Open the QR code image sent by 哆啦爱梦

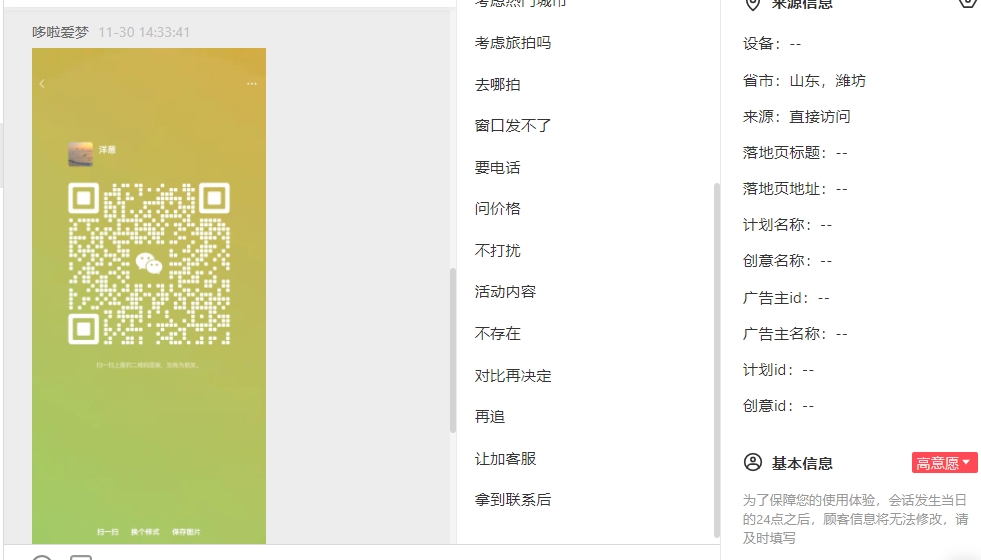click(149, 295)
